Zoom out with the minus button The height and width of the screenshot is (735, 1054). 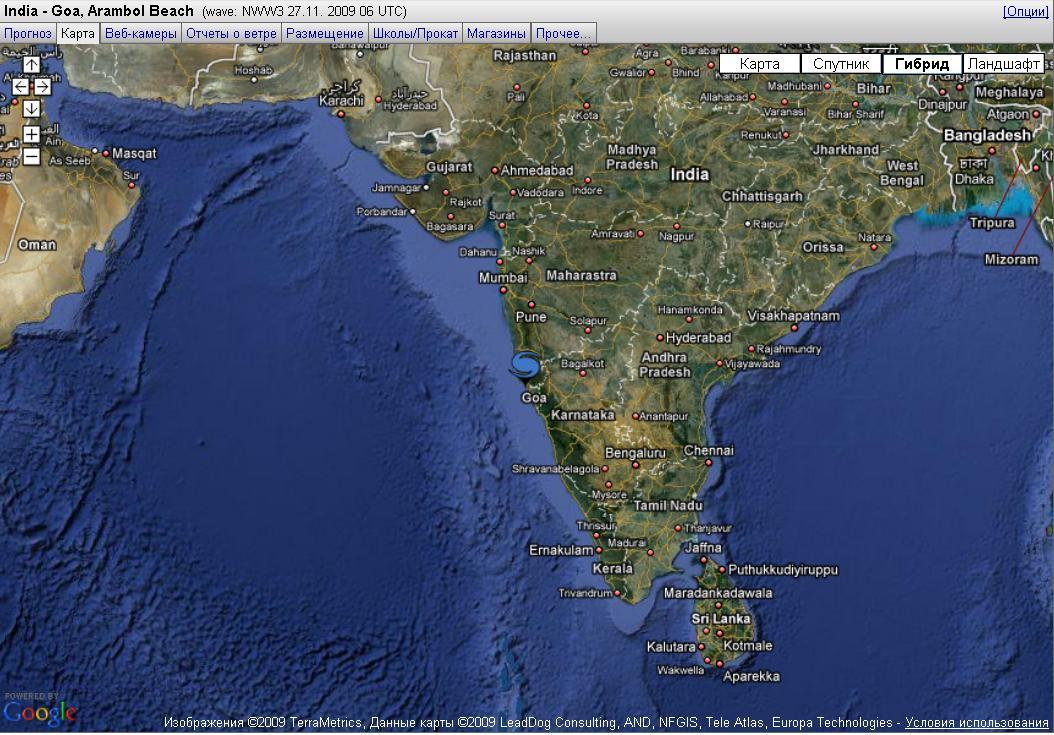pyautogui.click(x=32, y=156)
